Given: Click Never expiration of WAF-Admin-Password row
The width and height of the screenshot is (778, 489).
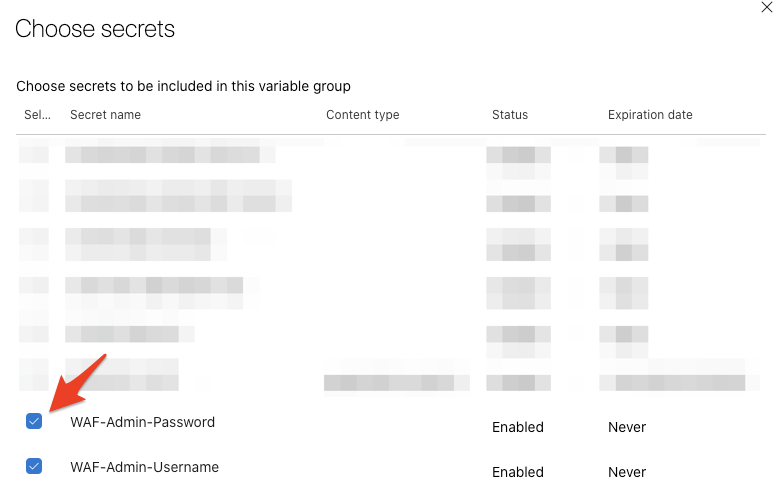Looking at the screenshot, I should click(627, 427).
